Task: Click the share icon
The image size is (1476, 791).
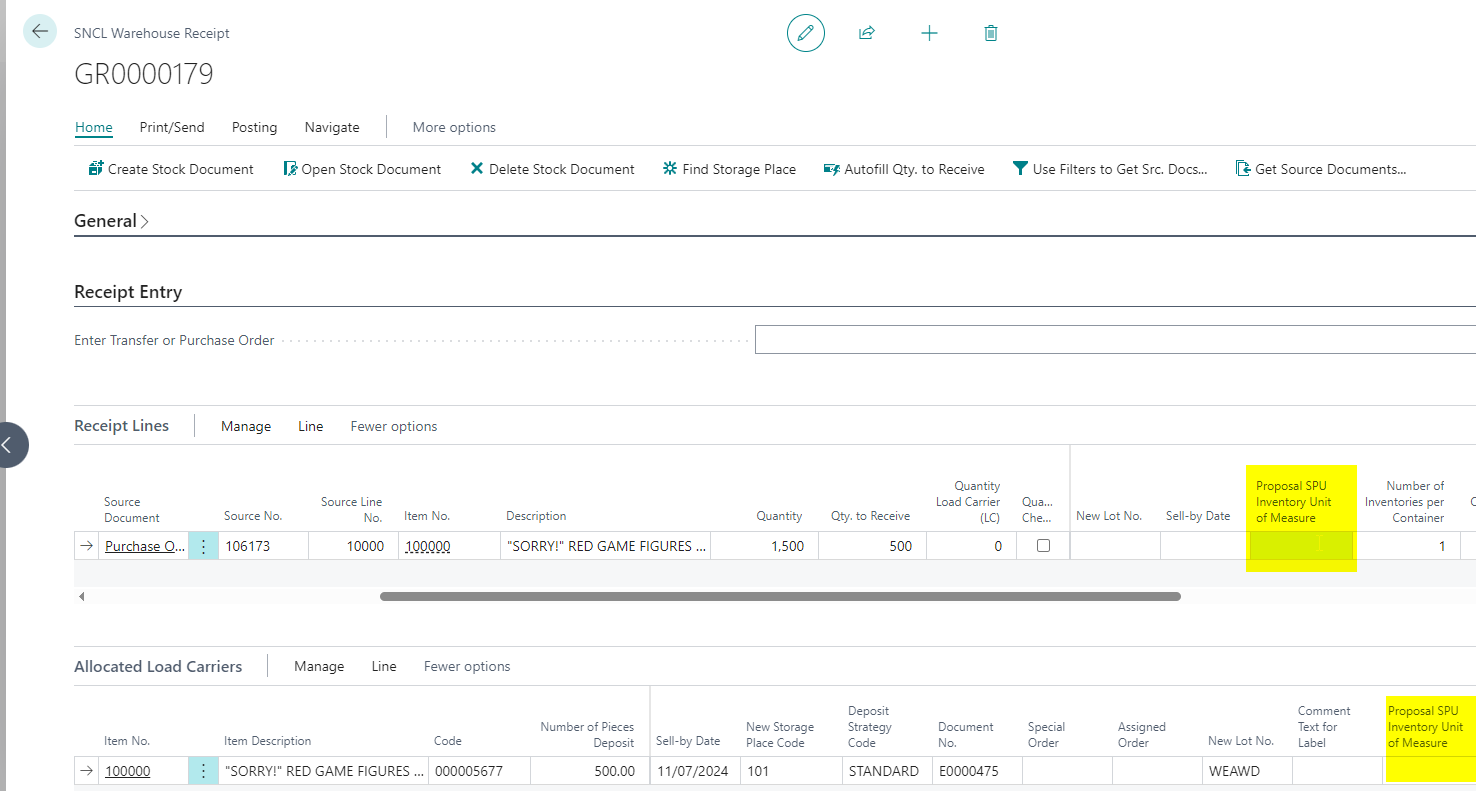Action: click(867, 33)
